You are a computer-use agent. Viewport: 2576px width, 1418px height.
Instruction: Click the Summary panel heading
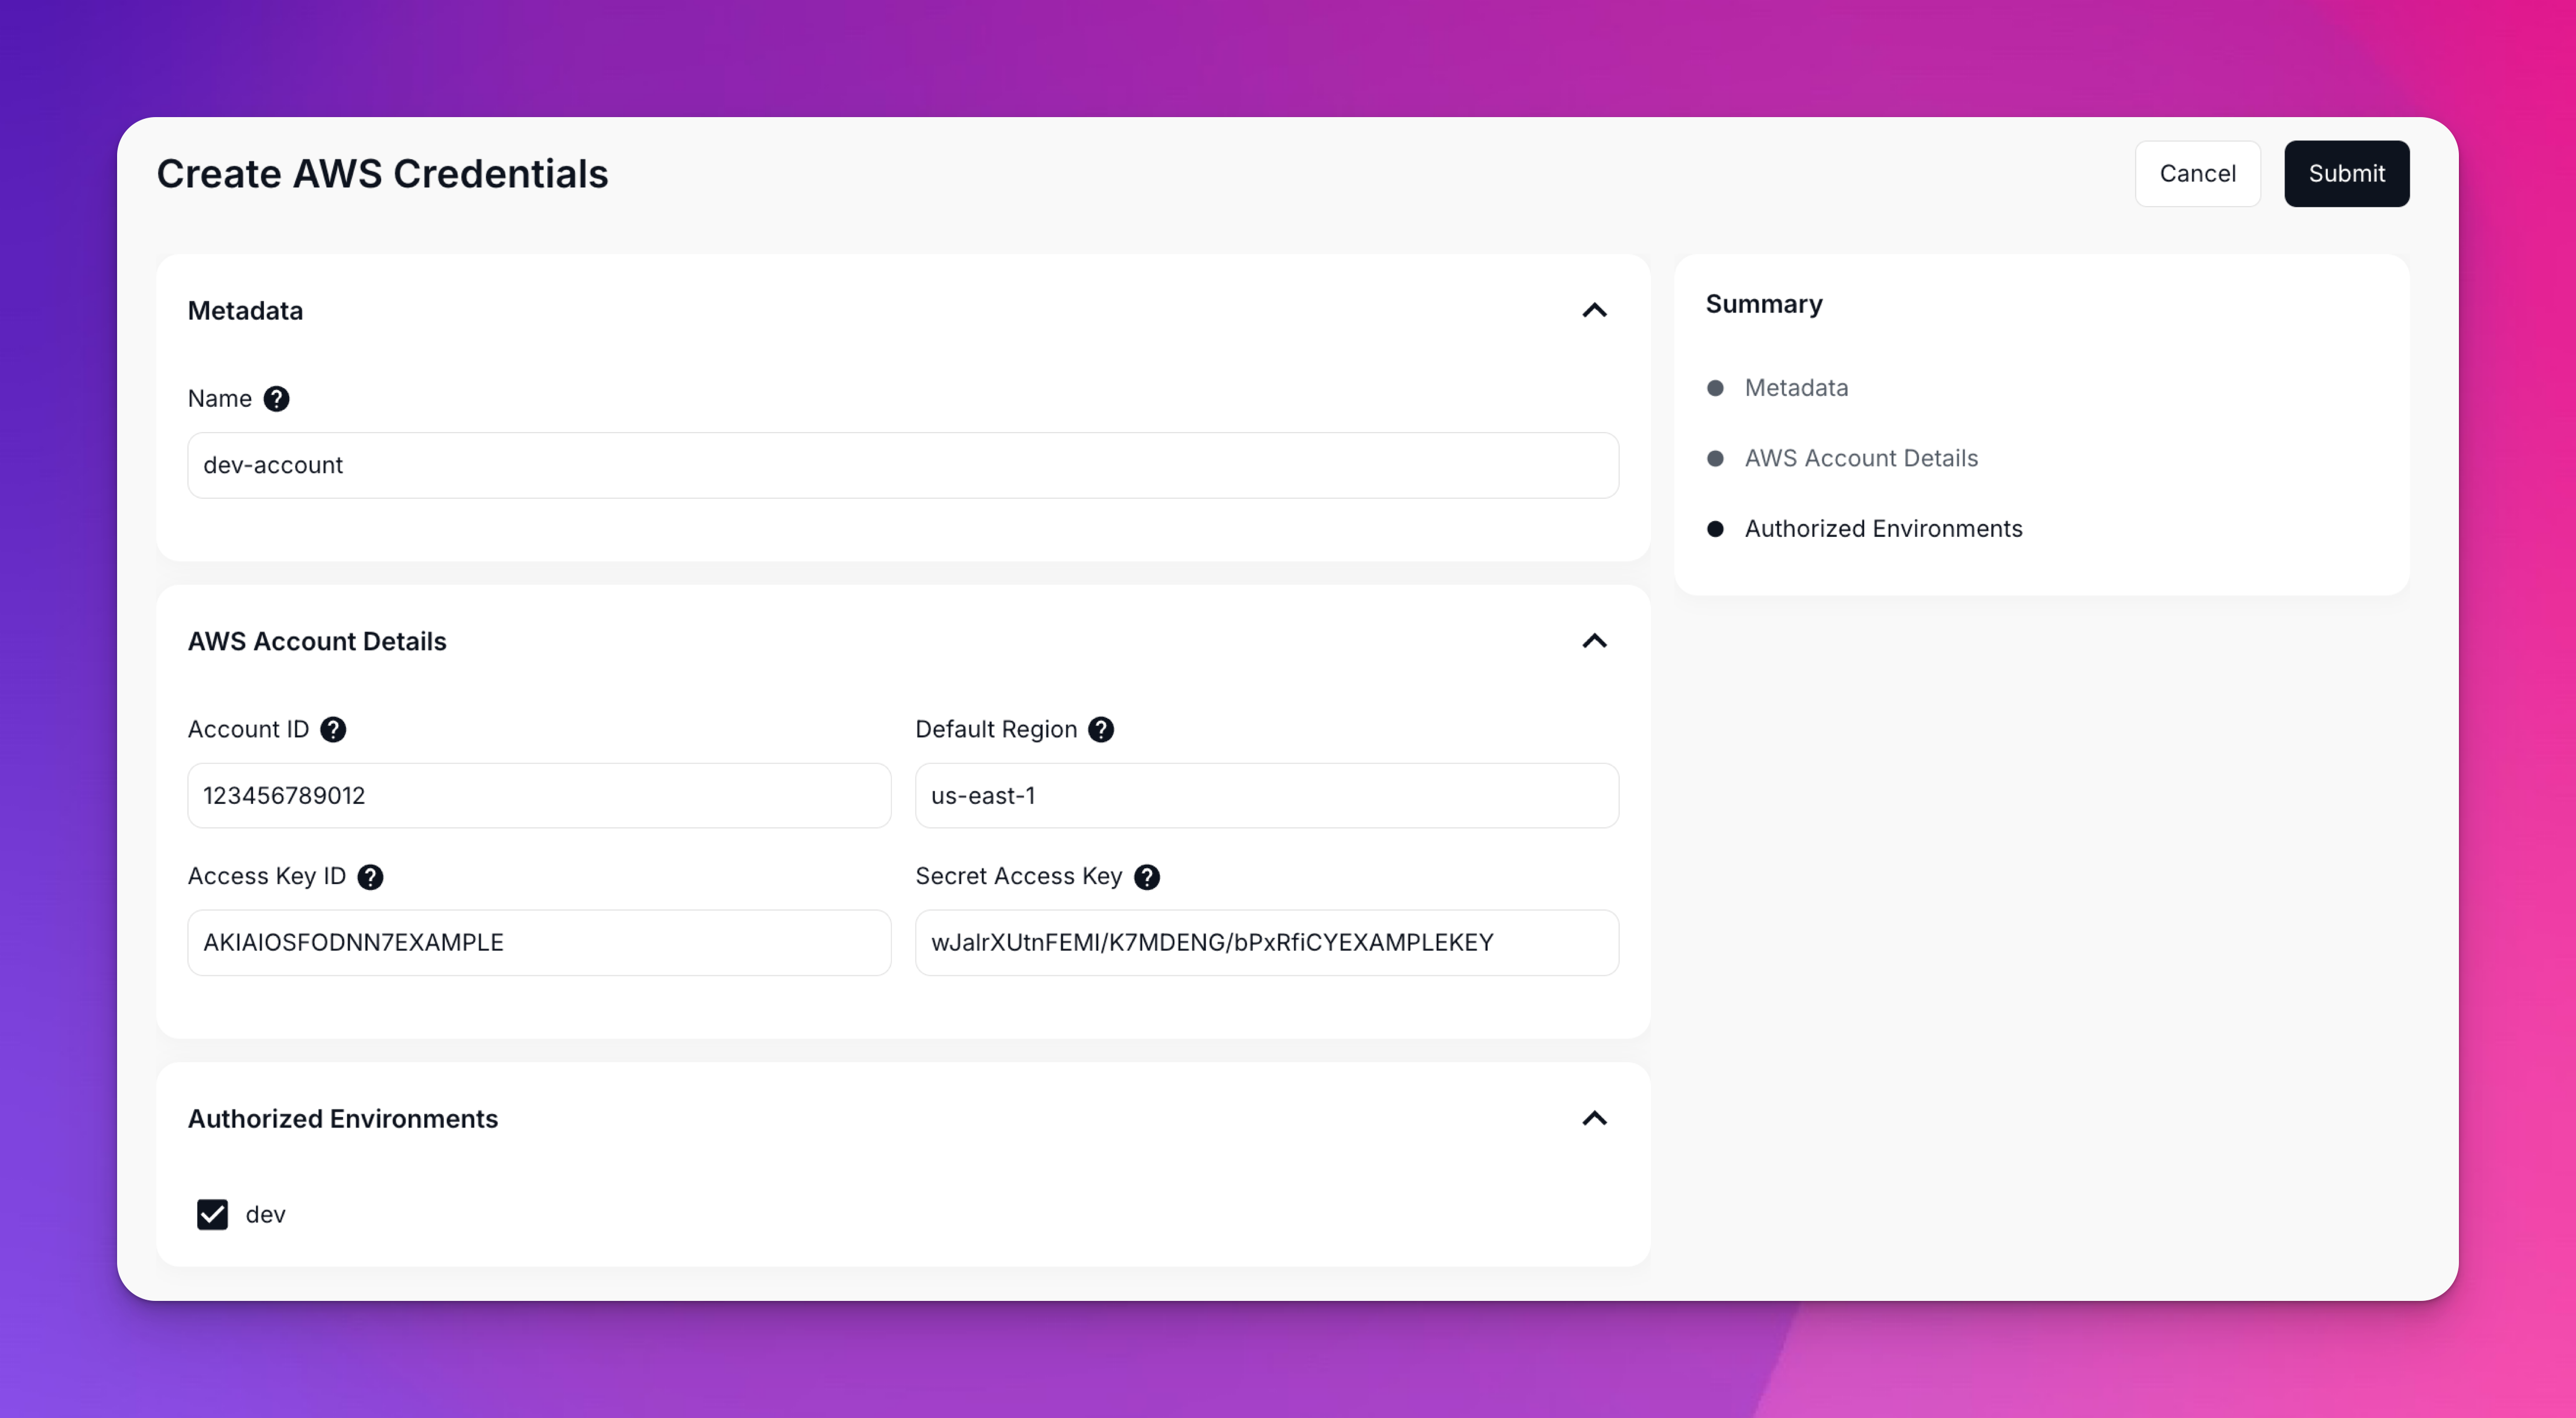pyautogui.click(x=1764, y=304)
